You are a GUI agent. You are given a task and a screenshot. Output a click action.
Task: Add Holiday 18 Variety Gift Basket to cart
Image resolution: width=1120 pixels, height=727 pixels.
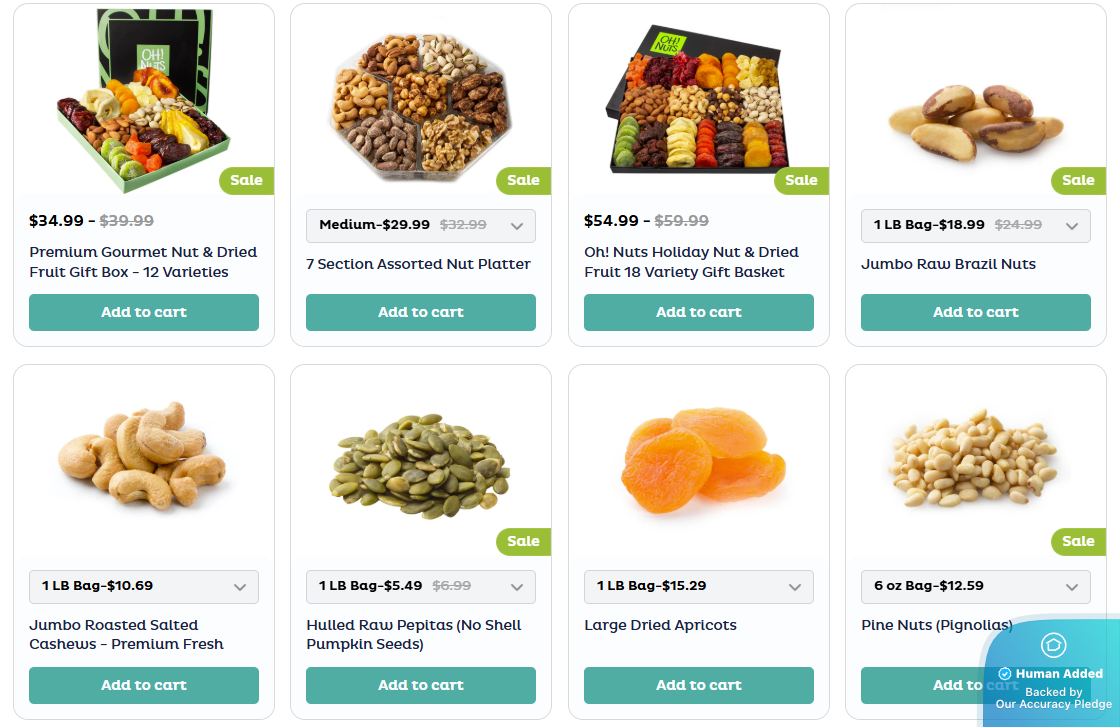point(698,313)
